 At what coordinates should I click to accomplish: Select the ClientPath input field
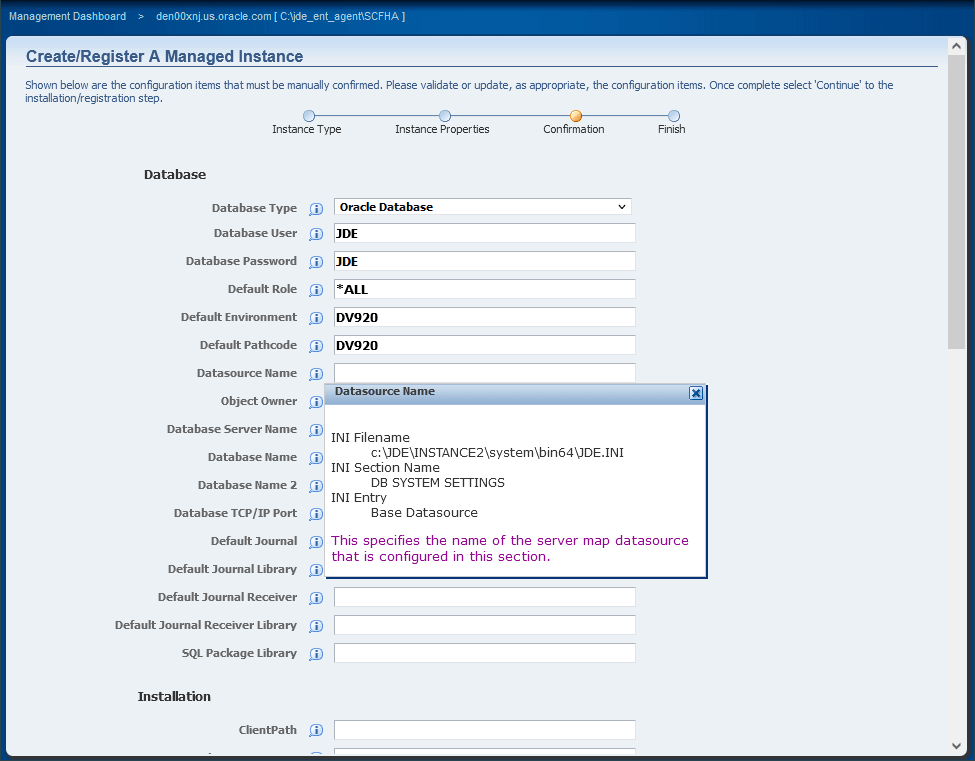484,730
